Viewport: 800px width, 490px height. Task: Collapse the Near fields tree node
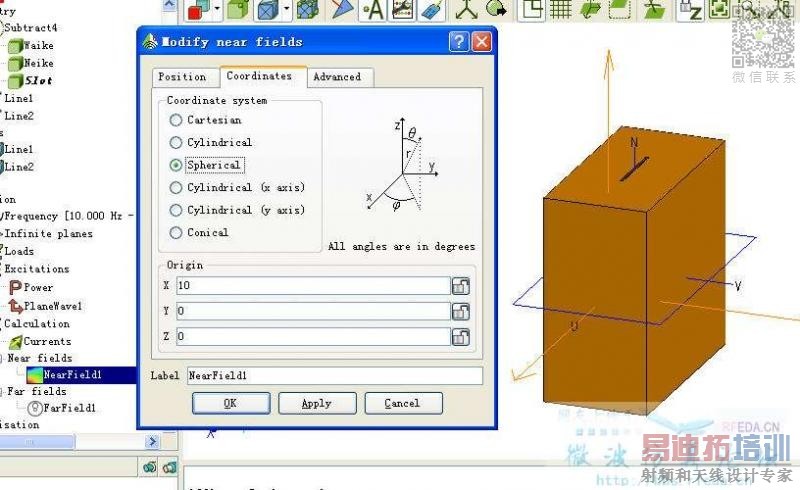[x=2, y=358]
